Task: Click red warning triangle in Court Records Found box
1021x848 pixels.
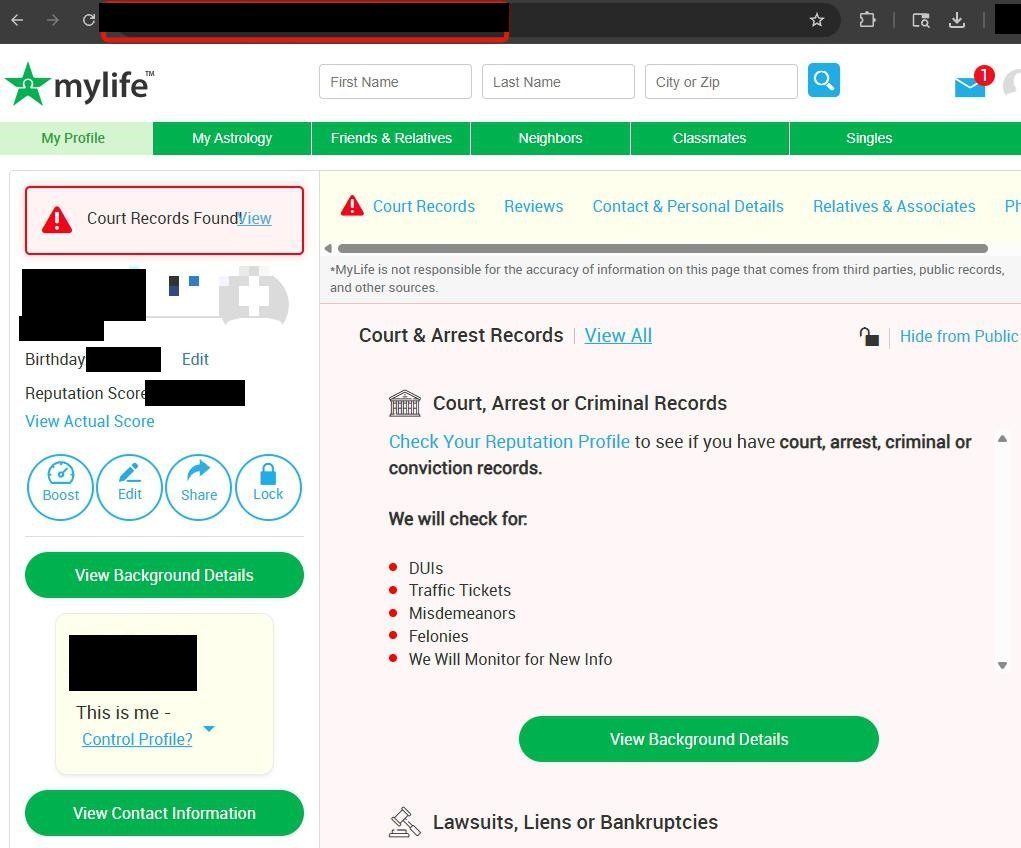Action: coord(57,220)
